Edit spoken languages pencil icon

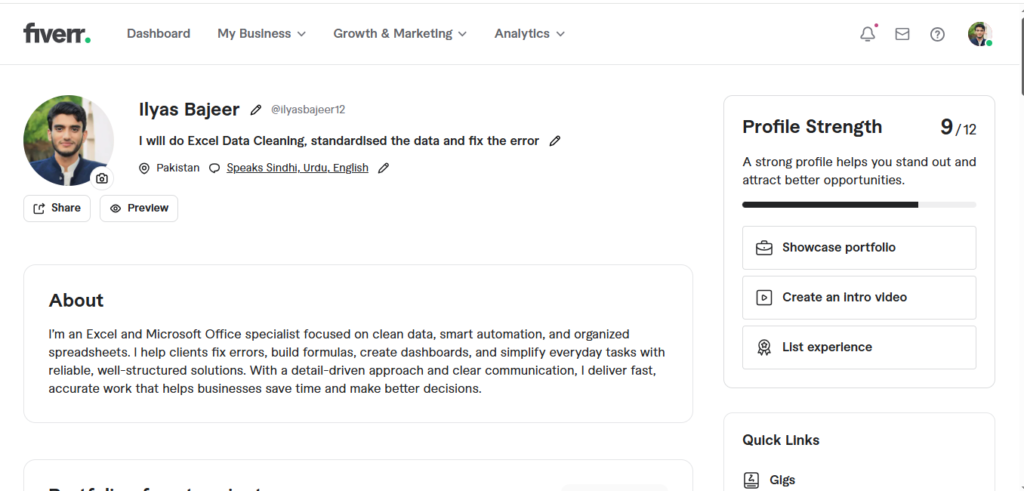coord(383,168)
